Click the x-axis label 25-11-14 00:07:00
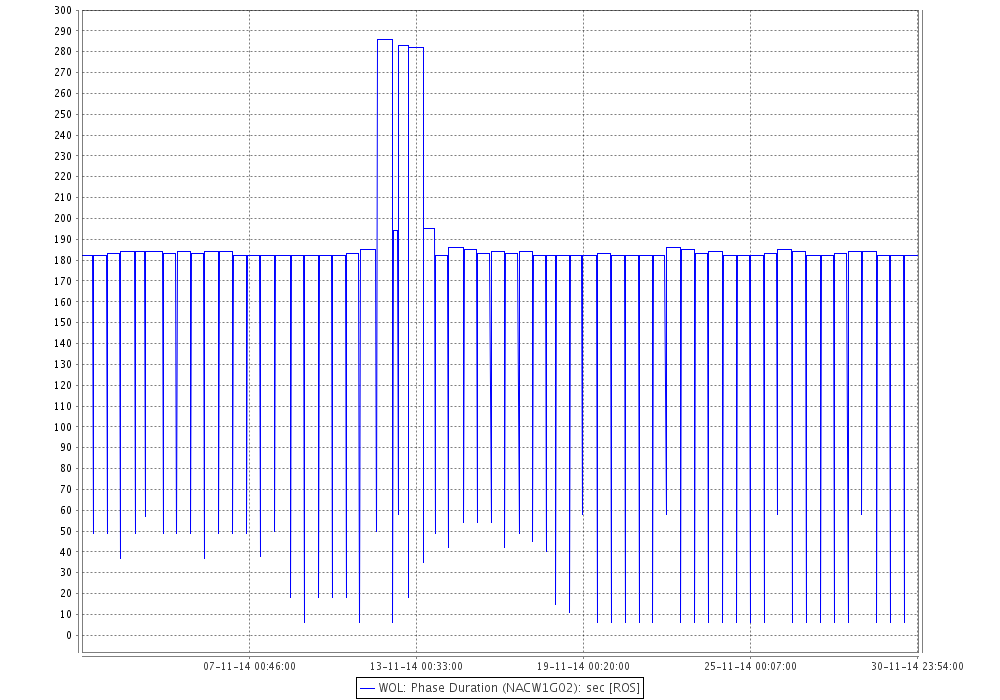This screenshot has width=1000, height=700. pyautogui.click(x=750, y=667)
